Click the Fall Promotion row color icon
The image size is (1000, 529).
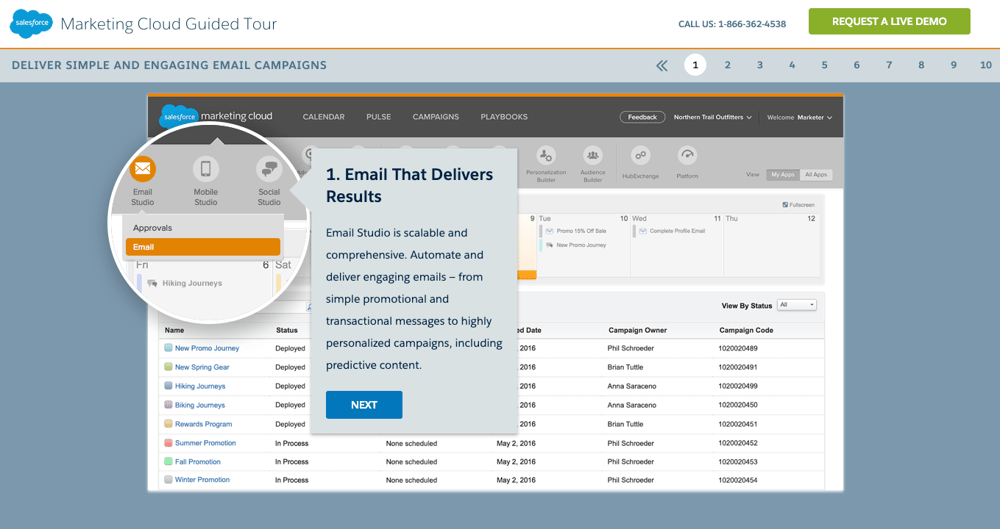[168, 461]
